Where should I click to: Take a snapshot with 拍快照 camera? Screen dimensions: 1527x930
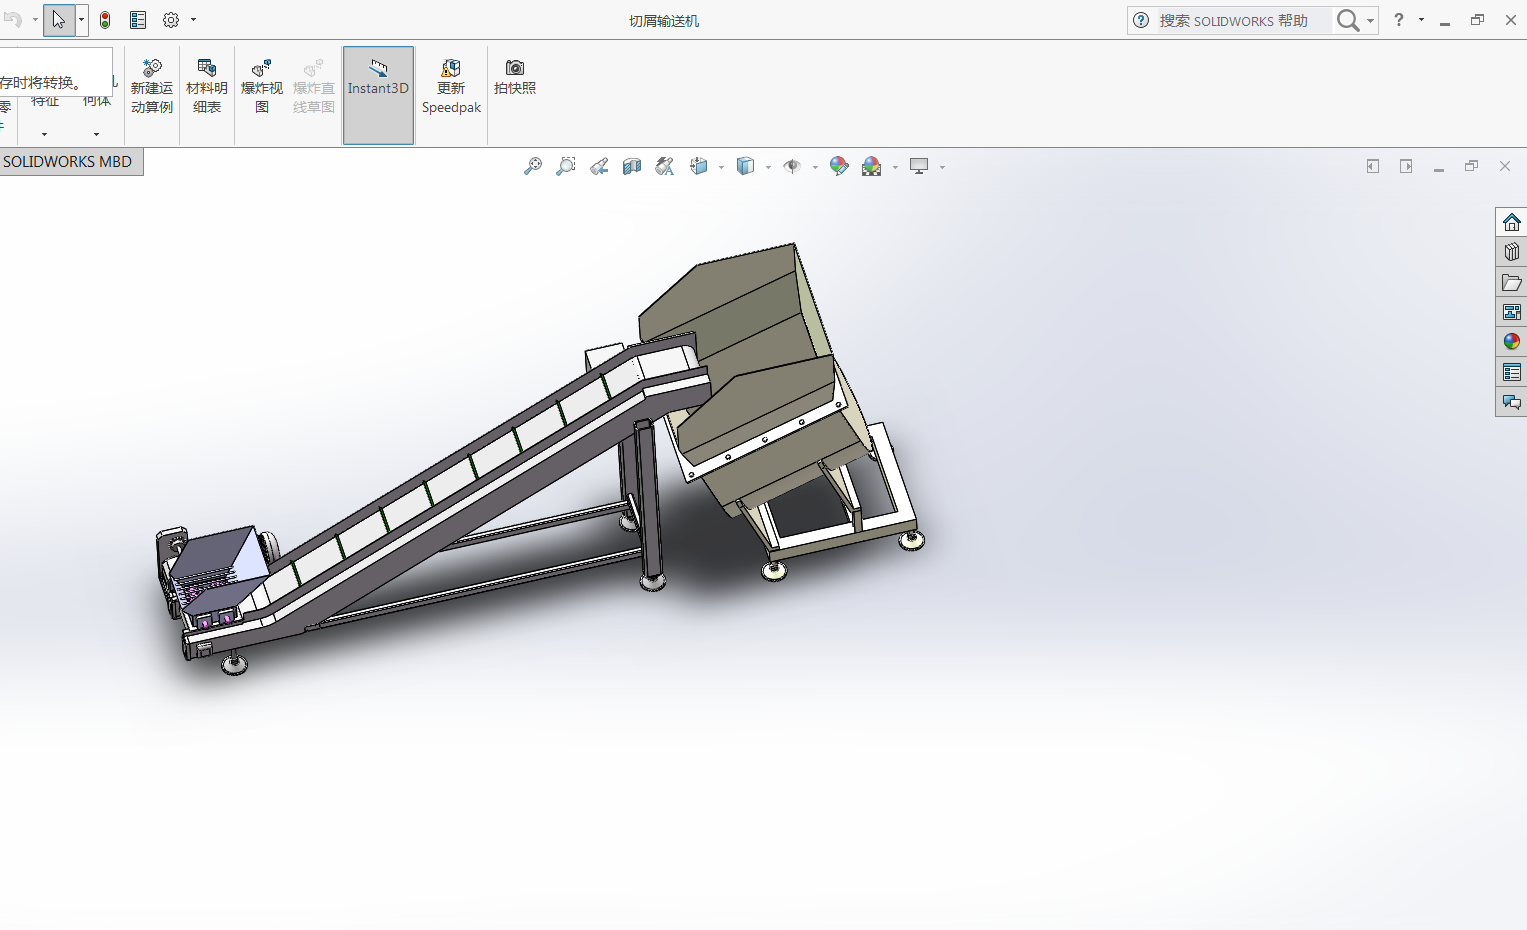[x=515, y=77]
